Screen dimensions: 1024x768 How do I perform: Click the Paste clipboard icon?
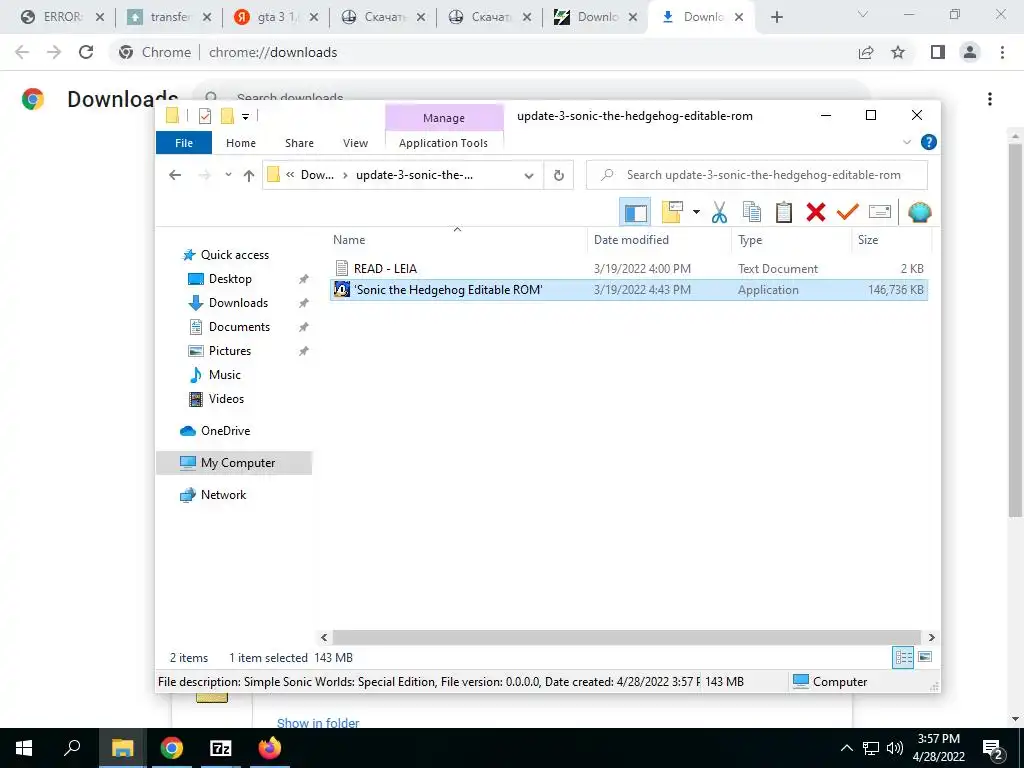(784, 212)
